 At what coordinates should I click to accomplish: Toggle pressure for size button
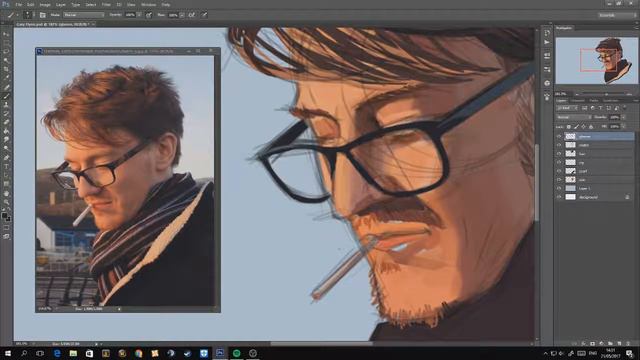point(204,15)
